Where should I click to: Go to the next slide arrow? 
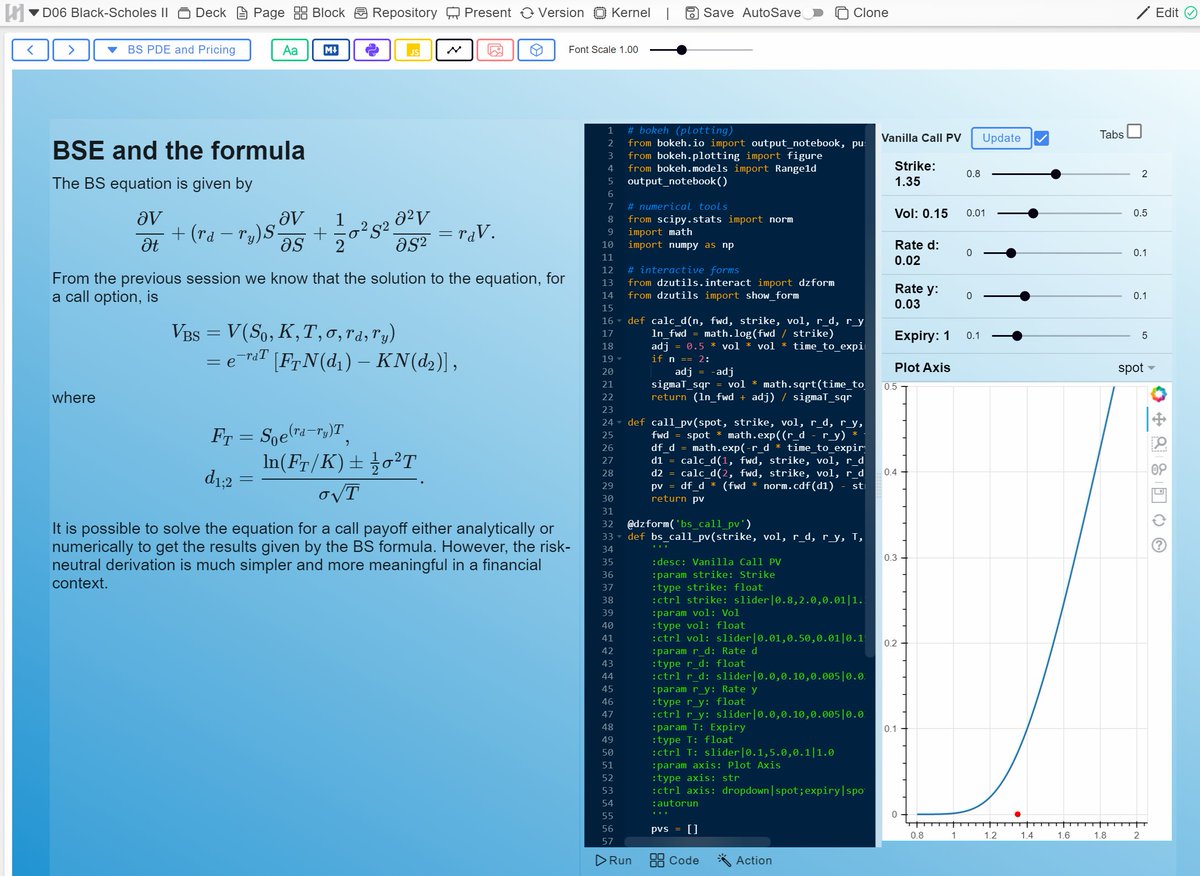point(71,49)
